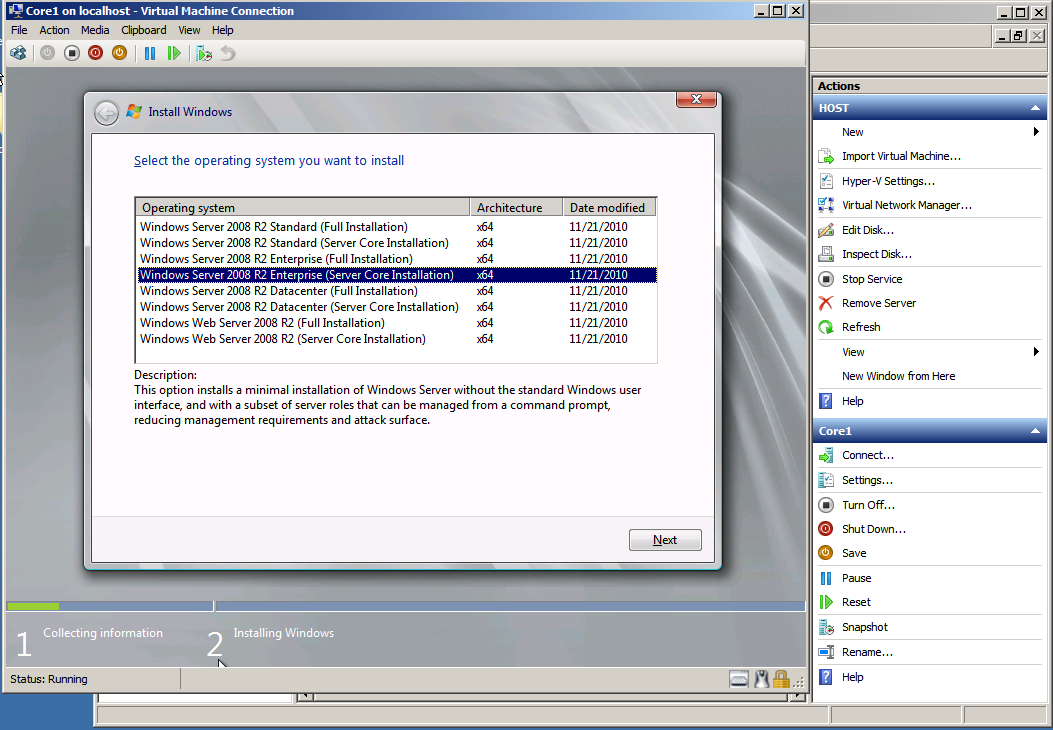
Task: Open the View menu in the menu bar
Action: 189,30
